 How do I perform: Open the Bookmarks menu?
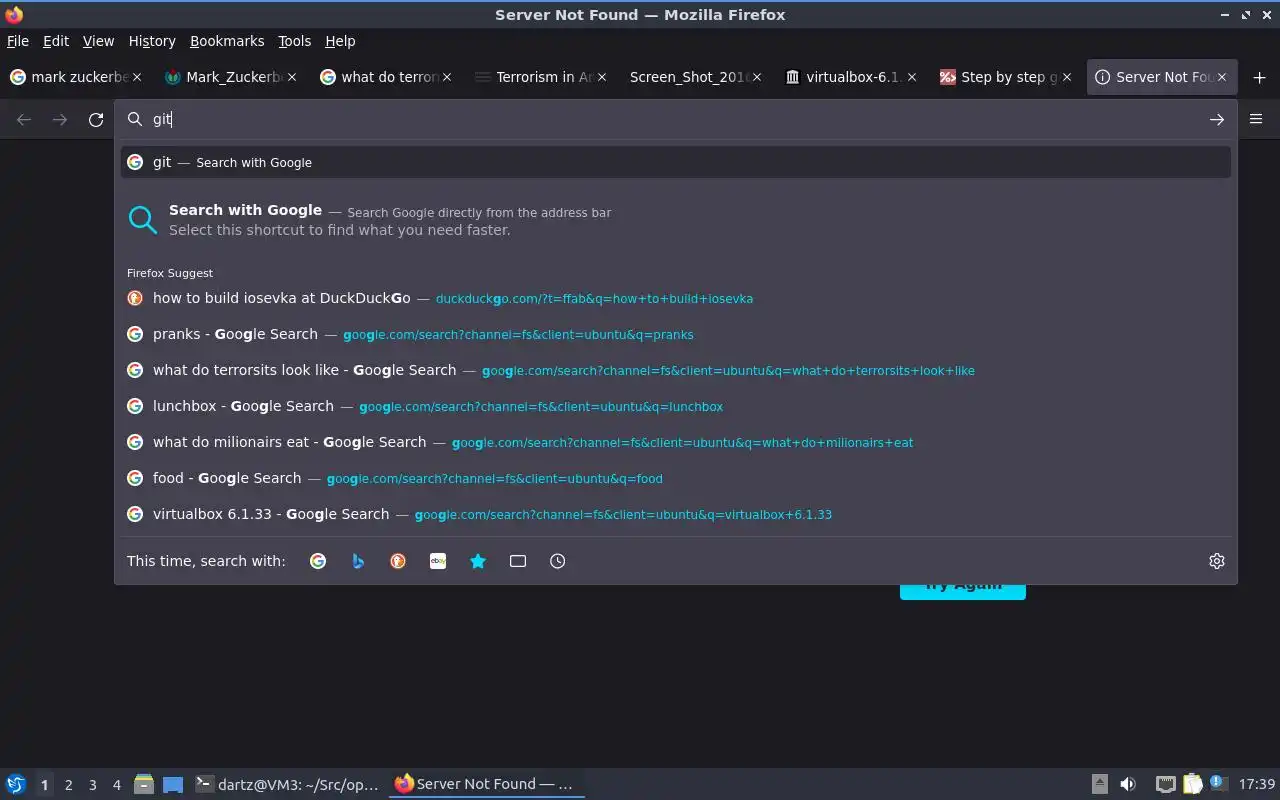(x=227, y=41)
